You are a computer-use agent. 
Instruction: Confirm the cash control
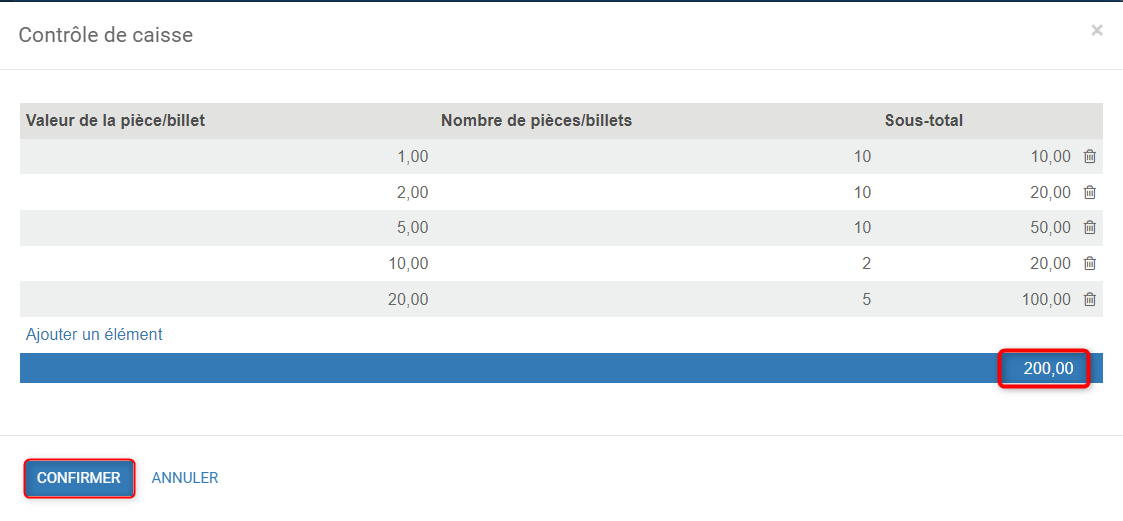pyautogui.click(x=79, y=478)
